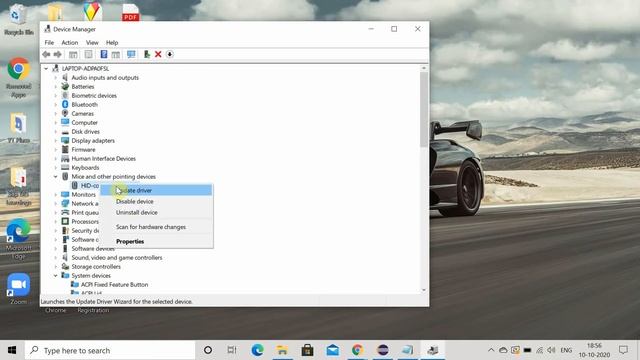
Task: Click the scrollbar down arrow
Action: [x=424, y=290]
